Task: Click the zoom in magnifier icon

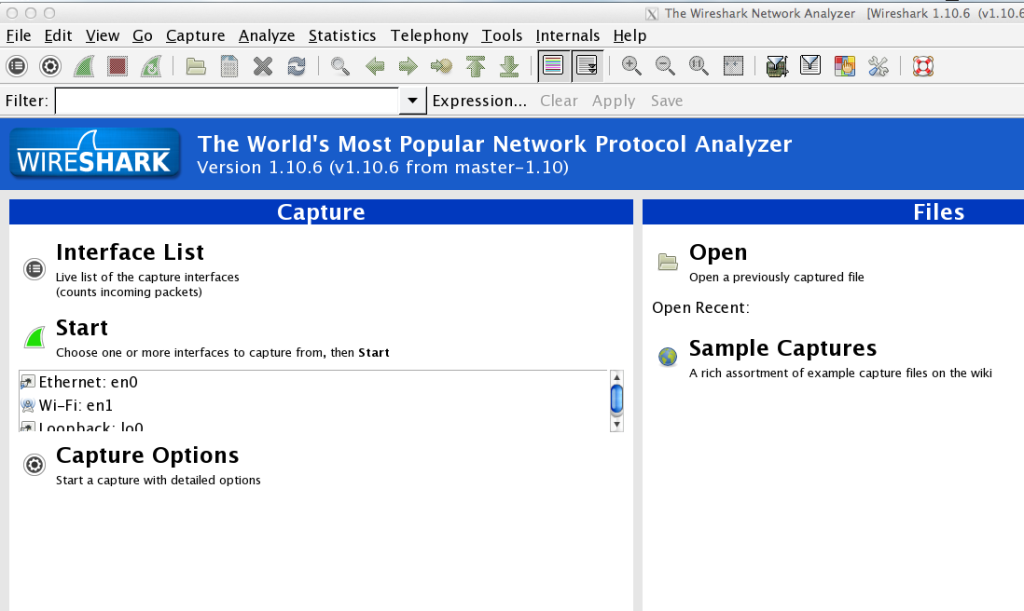Action: [631, 67]
